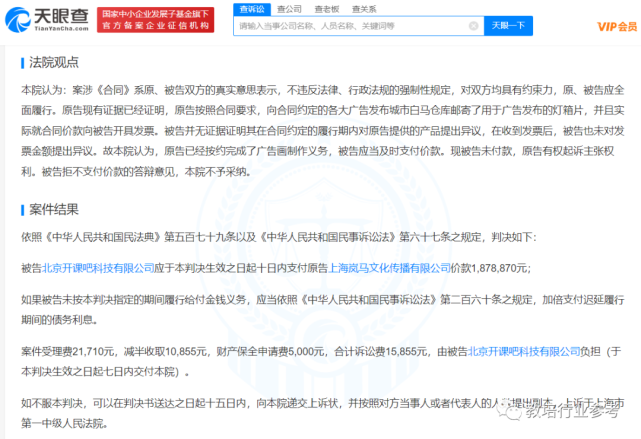Click the 天眼一下 search button
The height and width of the screenshot is (439, 641).
pos(508,26)
